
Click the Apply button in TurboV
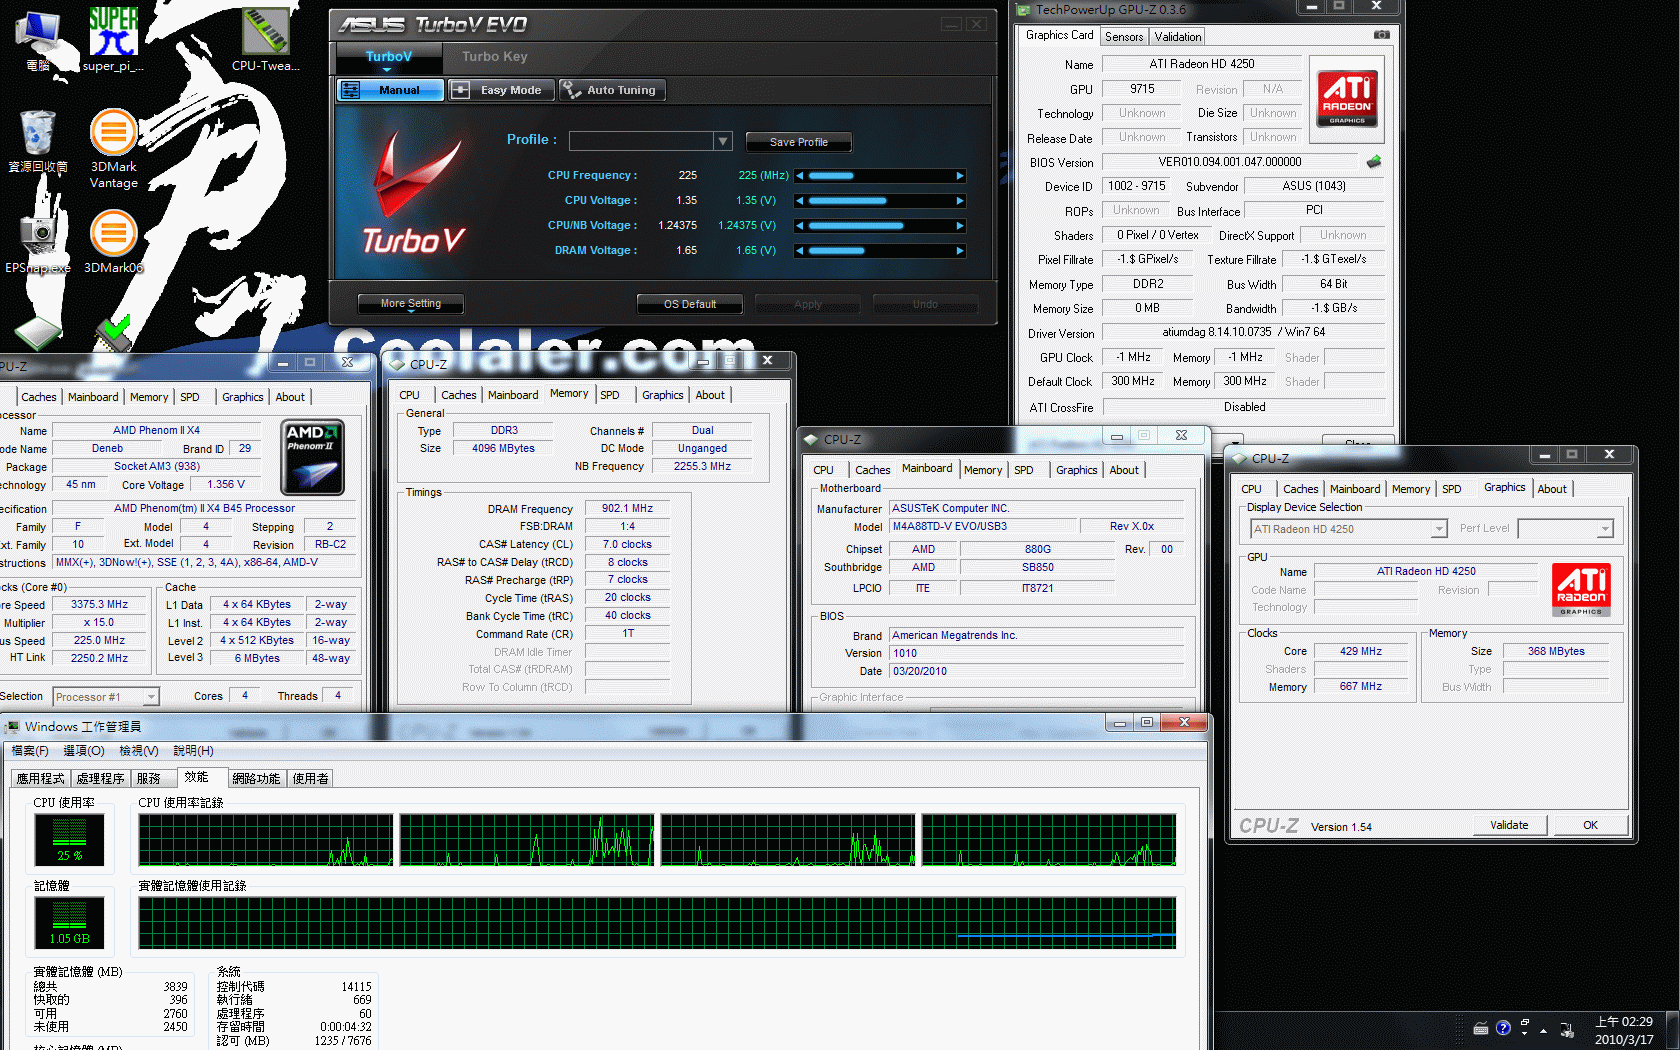click(808, 304)
